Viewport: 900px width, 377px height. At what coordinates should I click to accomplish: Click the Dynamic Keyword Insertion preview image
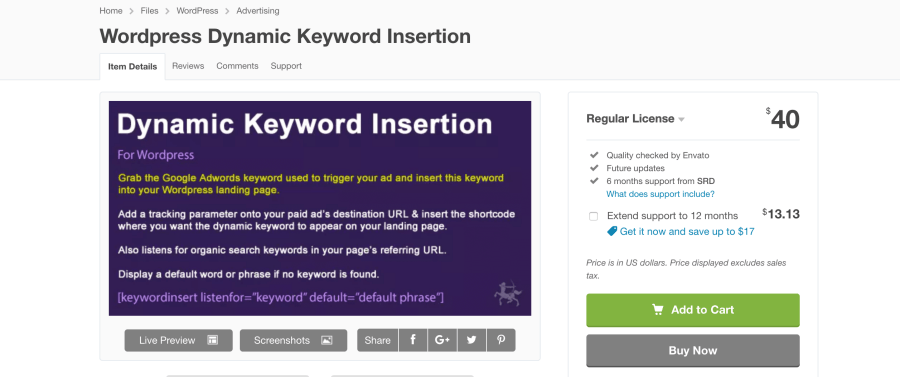(x=320, y=208)
